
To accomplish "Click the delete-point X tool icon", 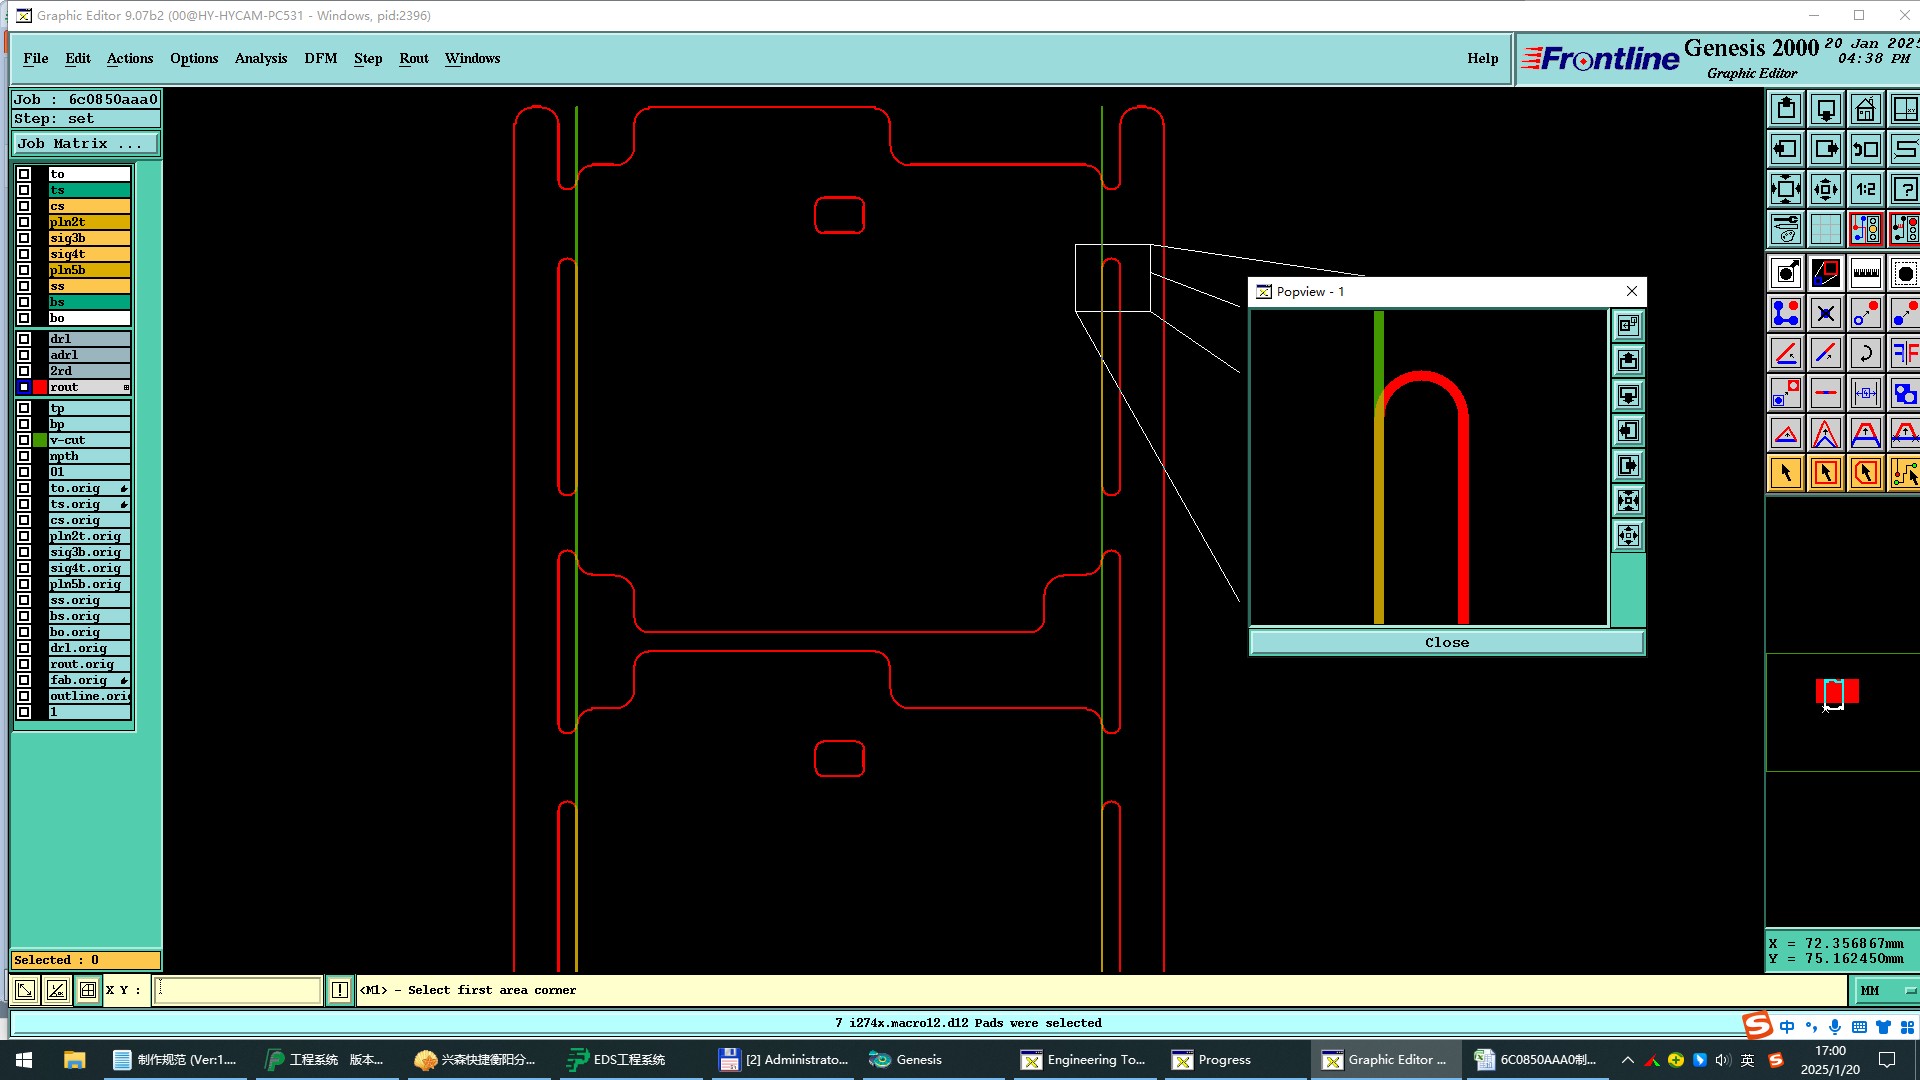I will tap(1825, 313).
